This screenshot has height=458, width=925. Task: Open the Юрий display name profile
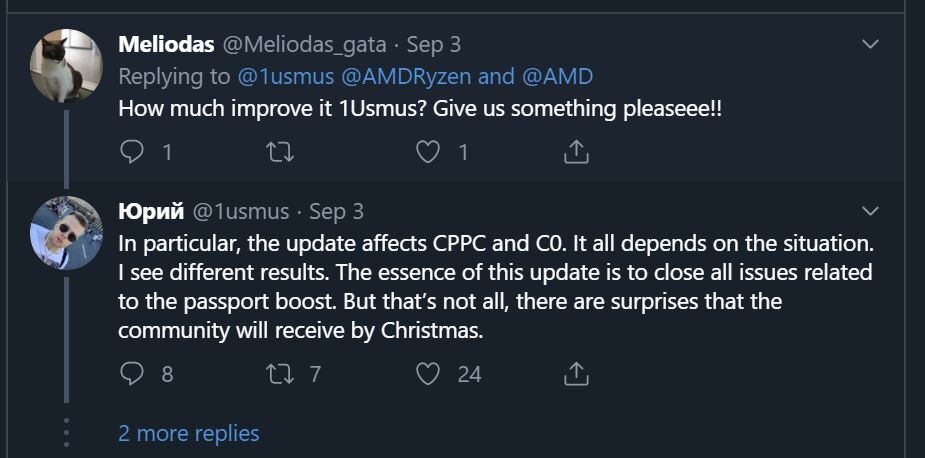[x=152, y=211]
